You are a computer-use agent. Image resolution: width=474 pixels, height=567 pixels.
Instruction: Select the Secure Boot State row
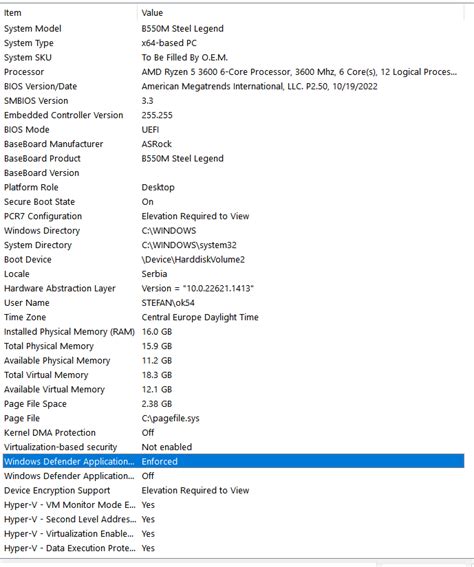(x=233, y=202)
